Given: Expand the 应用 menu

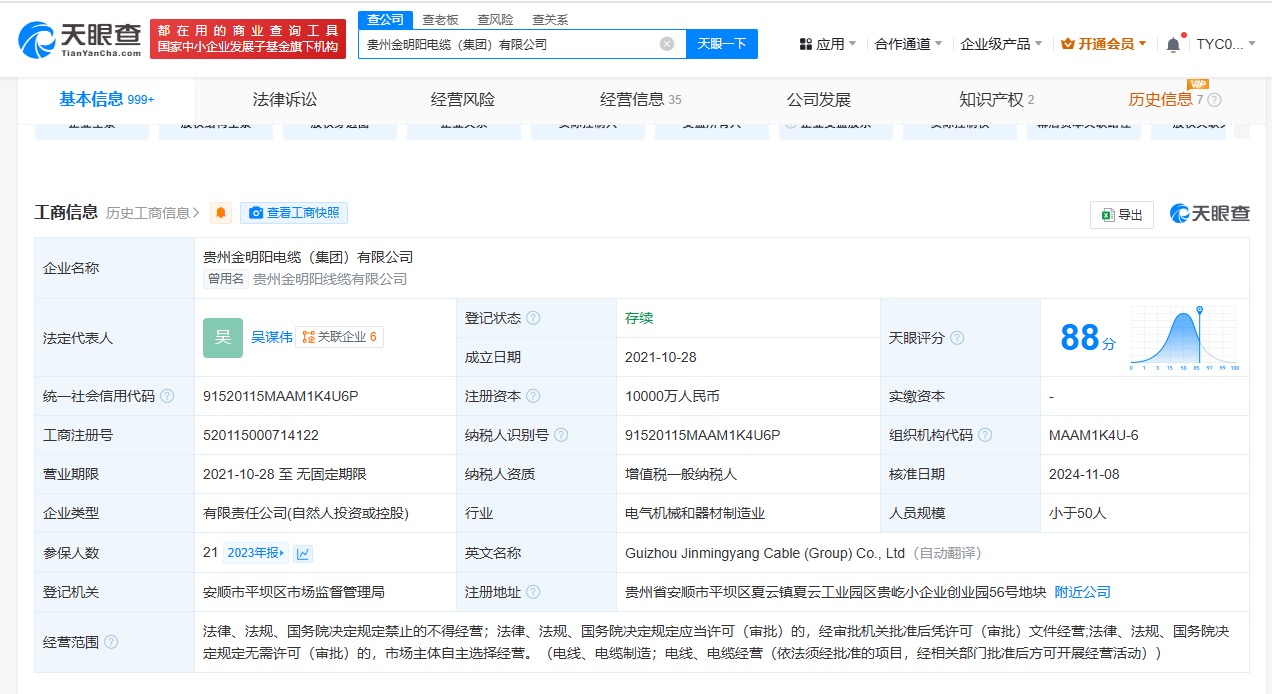Looking at the screenshot, I should (828, 44).
